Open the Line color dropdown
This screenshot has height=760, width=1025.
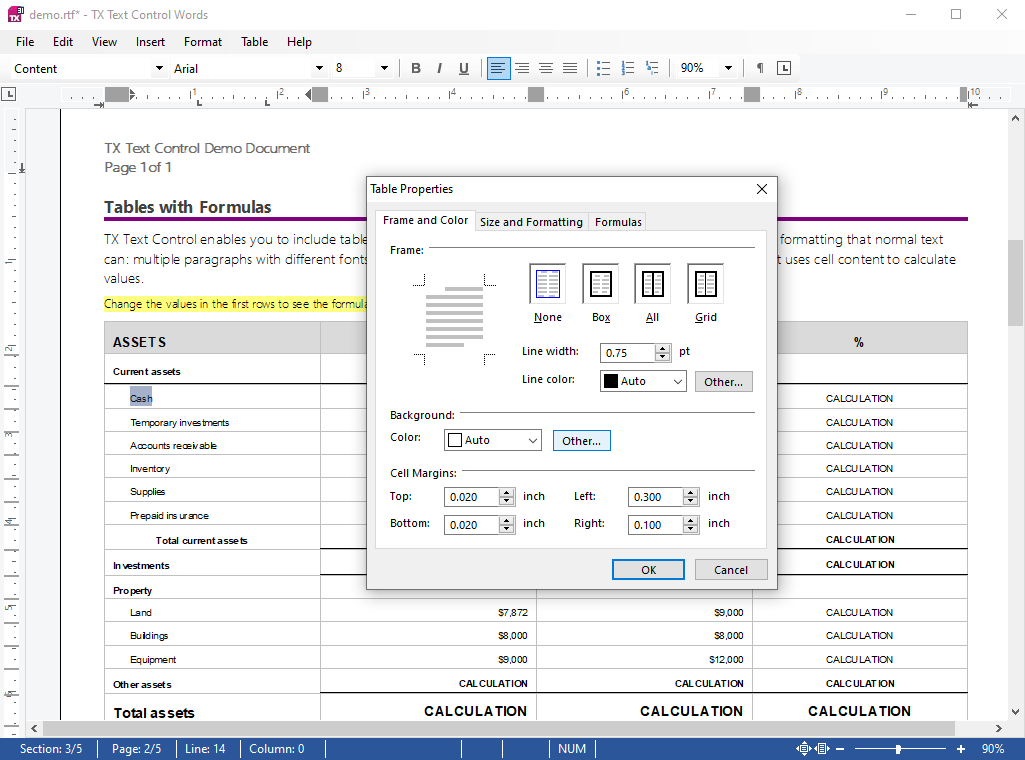pyautogui.click(x=677, y=381)
